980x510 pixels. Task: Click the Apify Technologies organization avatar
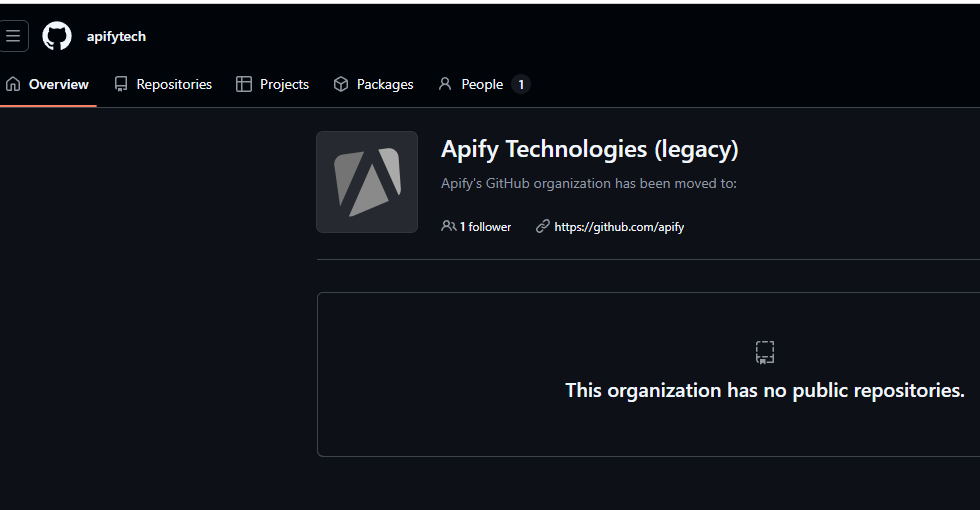(367, 182)
